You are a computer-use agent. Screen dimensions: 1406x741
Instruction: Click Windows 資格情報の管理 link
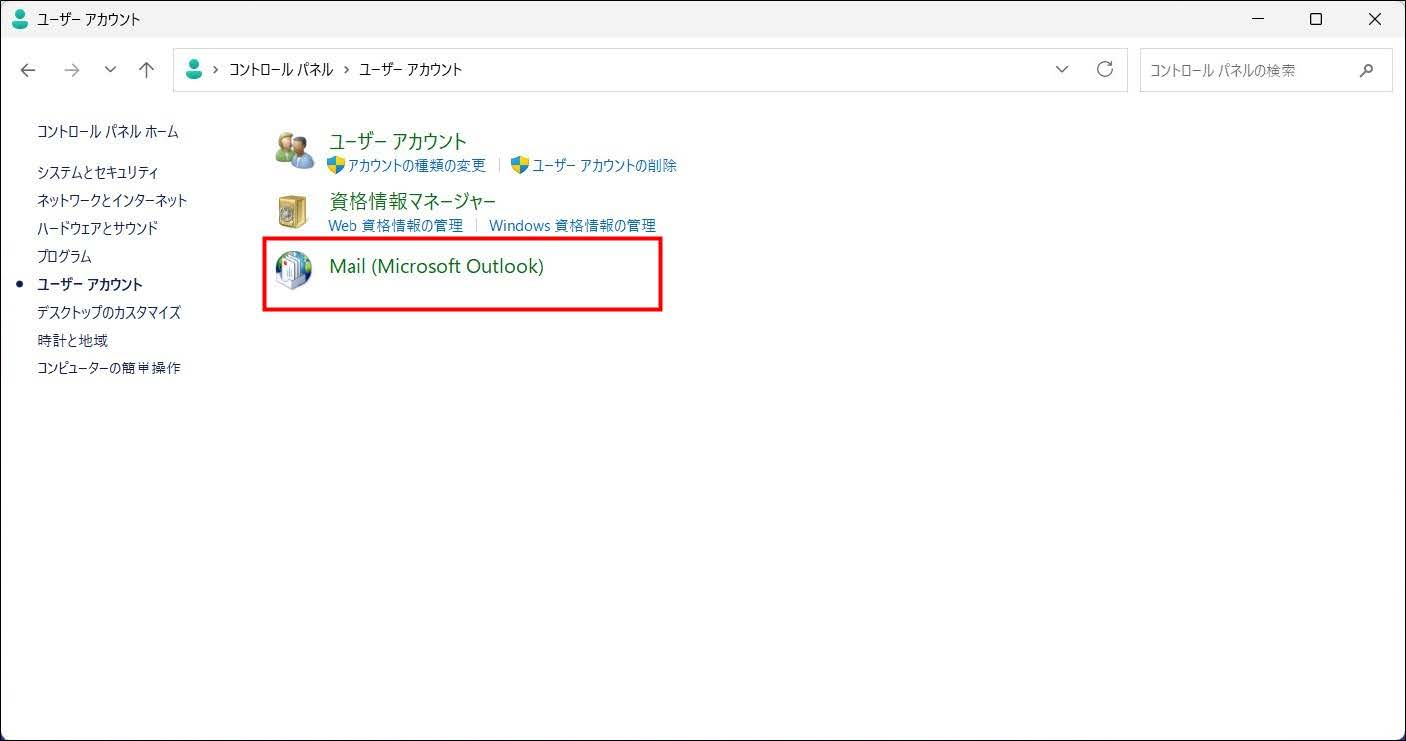pyautogui.click(x=572, y=226)
